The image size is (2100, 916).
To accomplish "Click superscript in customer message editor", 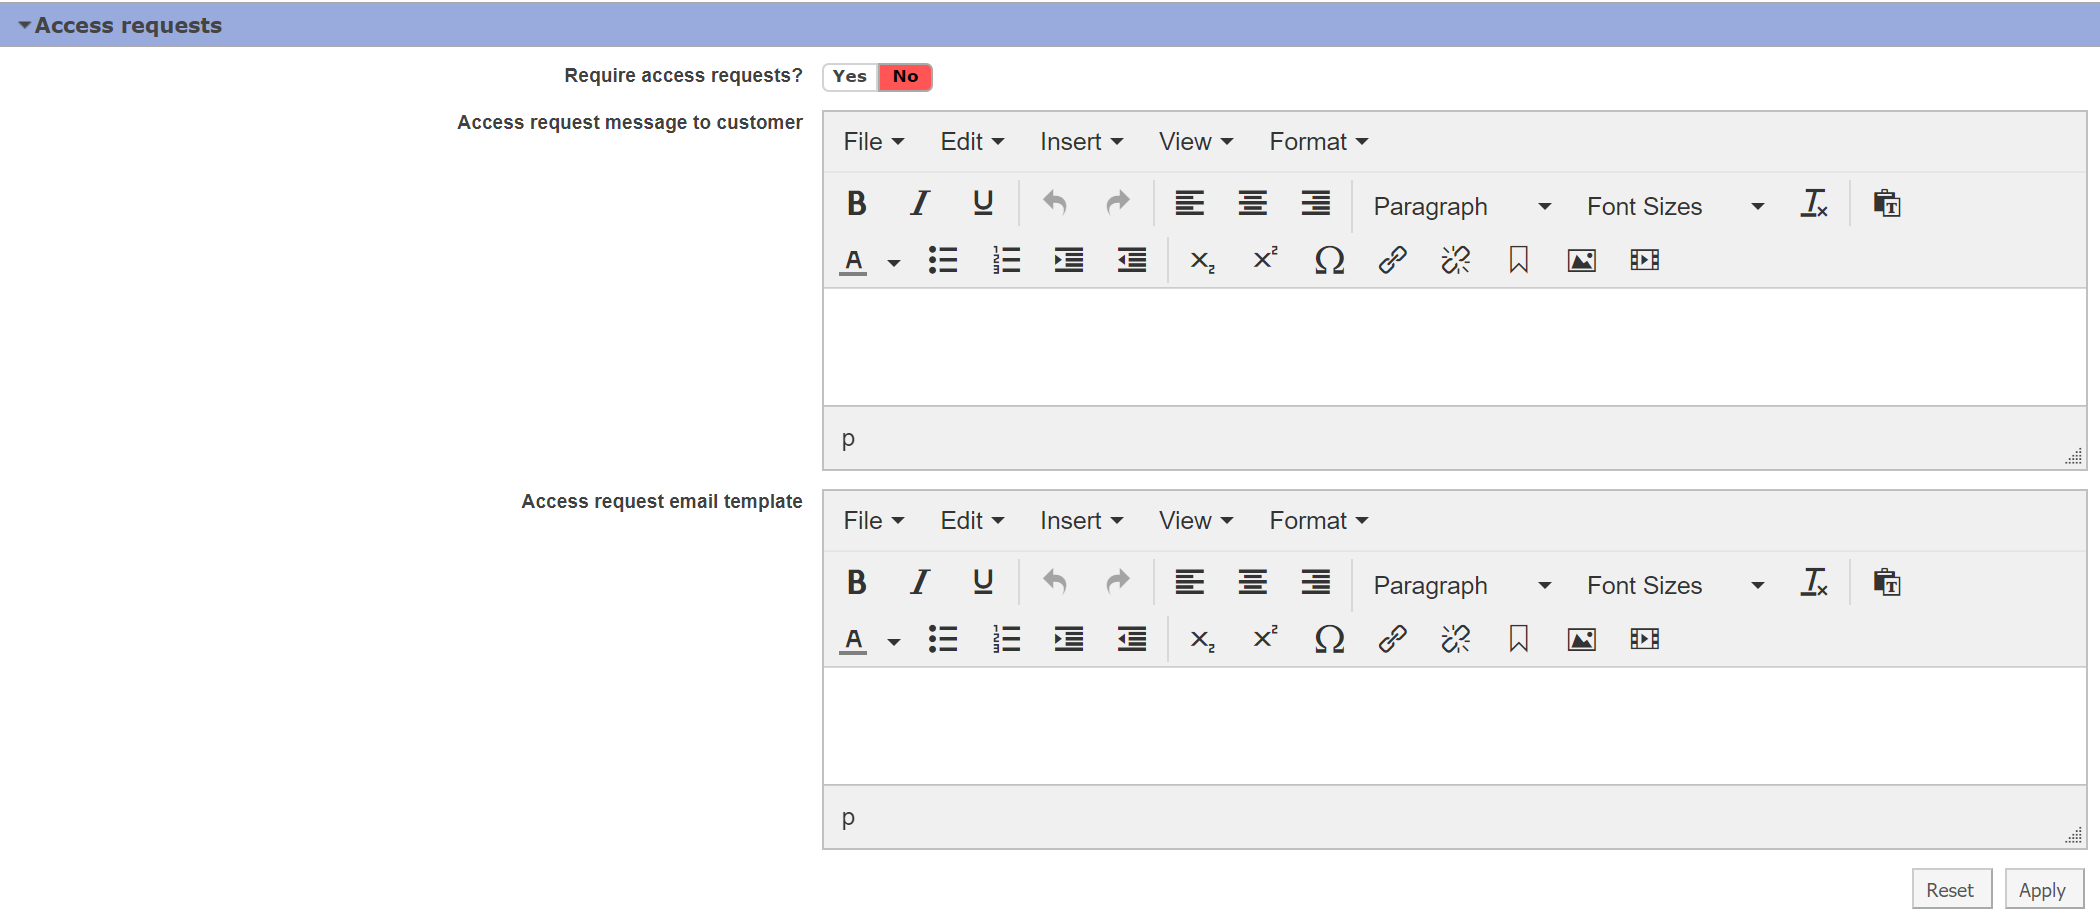I will (1265, 260).
